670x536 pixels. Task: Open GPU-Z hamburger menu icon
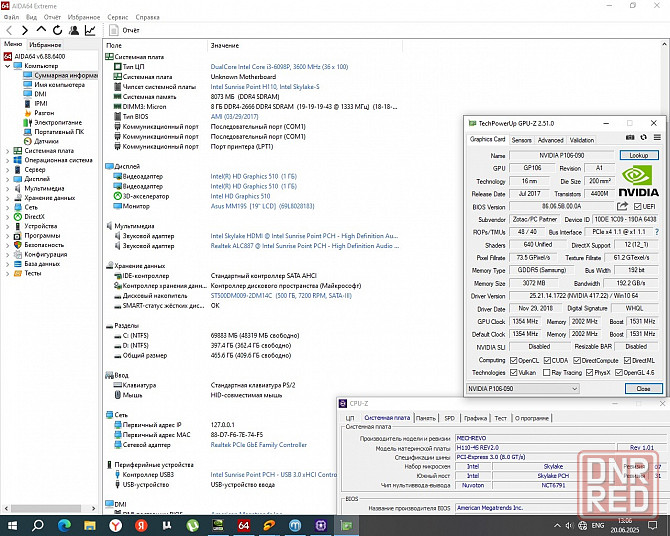[x=657, y=138]
